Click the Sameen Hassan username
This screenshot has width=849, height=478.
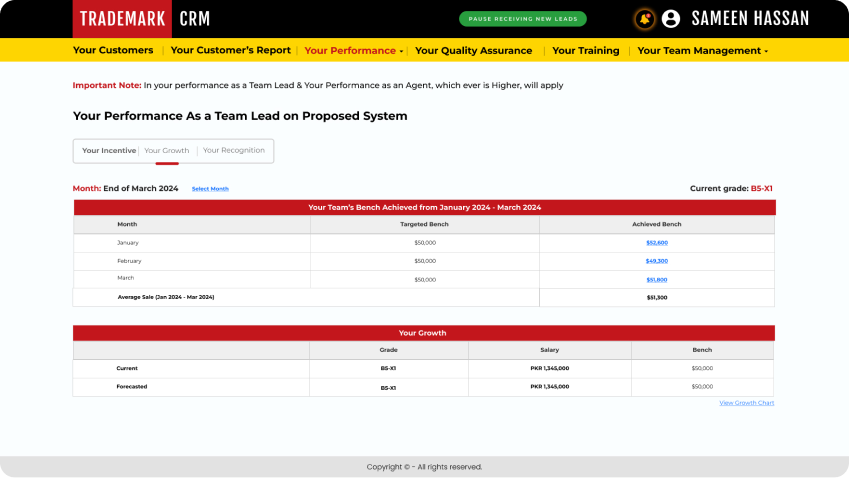pyautogui.click(x=750, y=19)
